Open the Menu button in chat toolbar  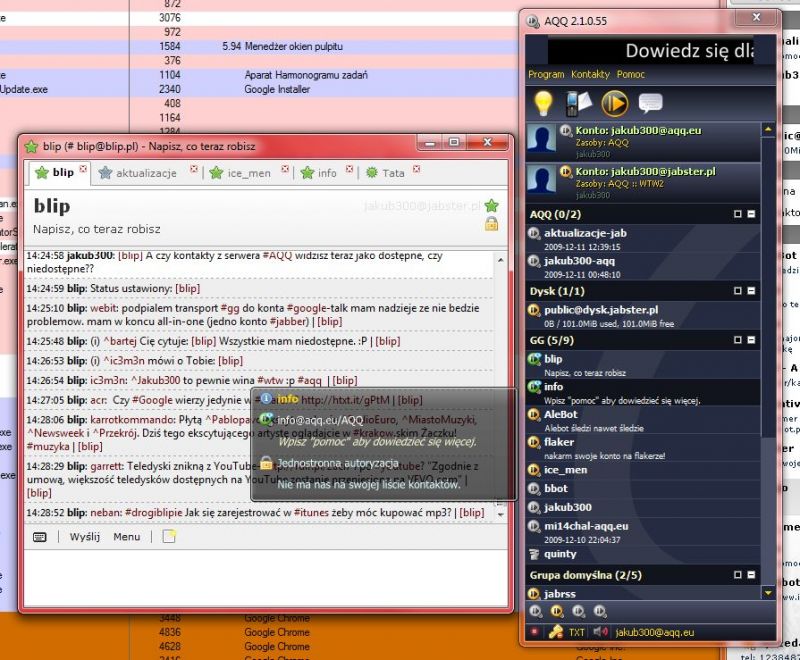[127, 537]
